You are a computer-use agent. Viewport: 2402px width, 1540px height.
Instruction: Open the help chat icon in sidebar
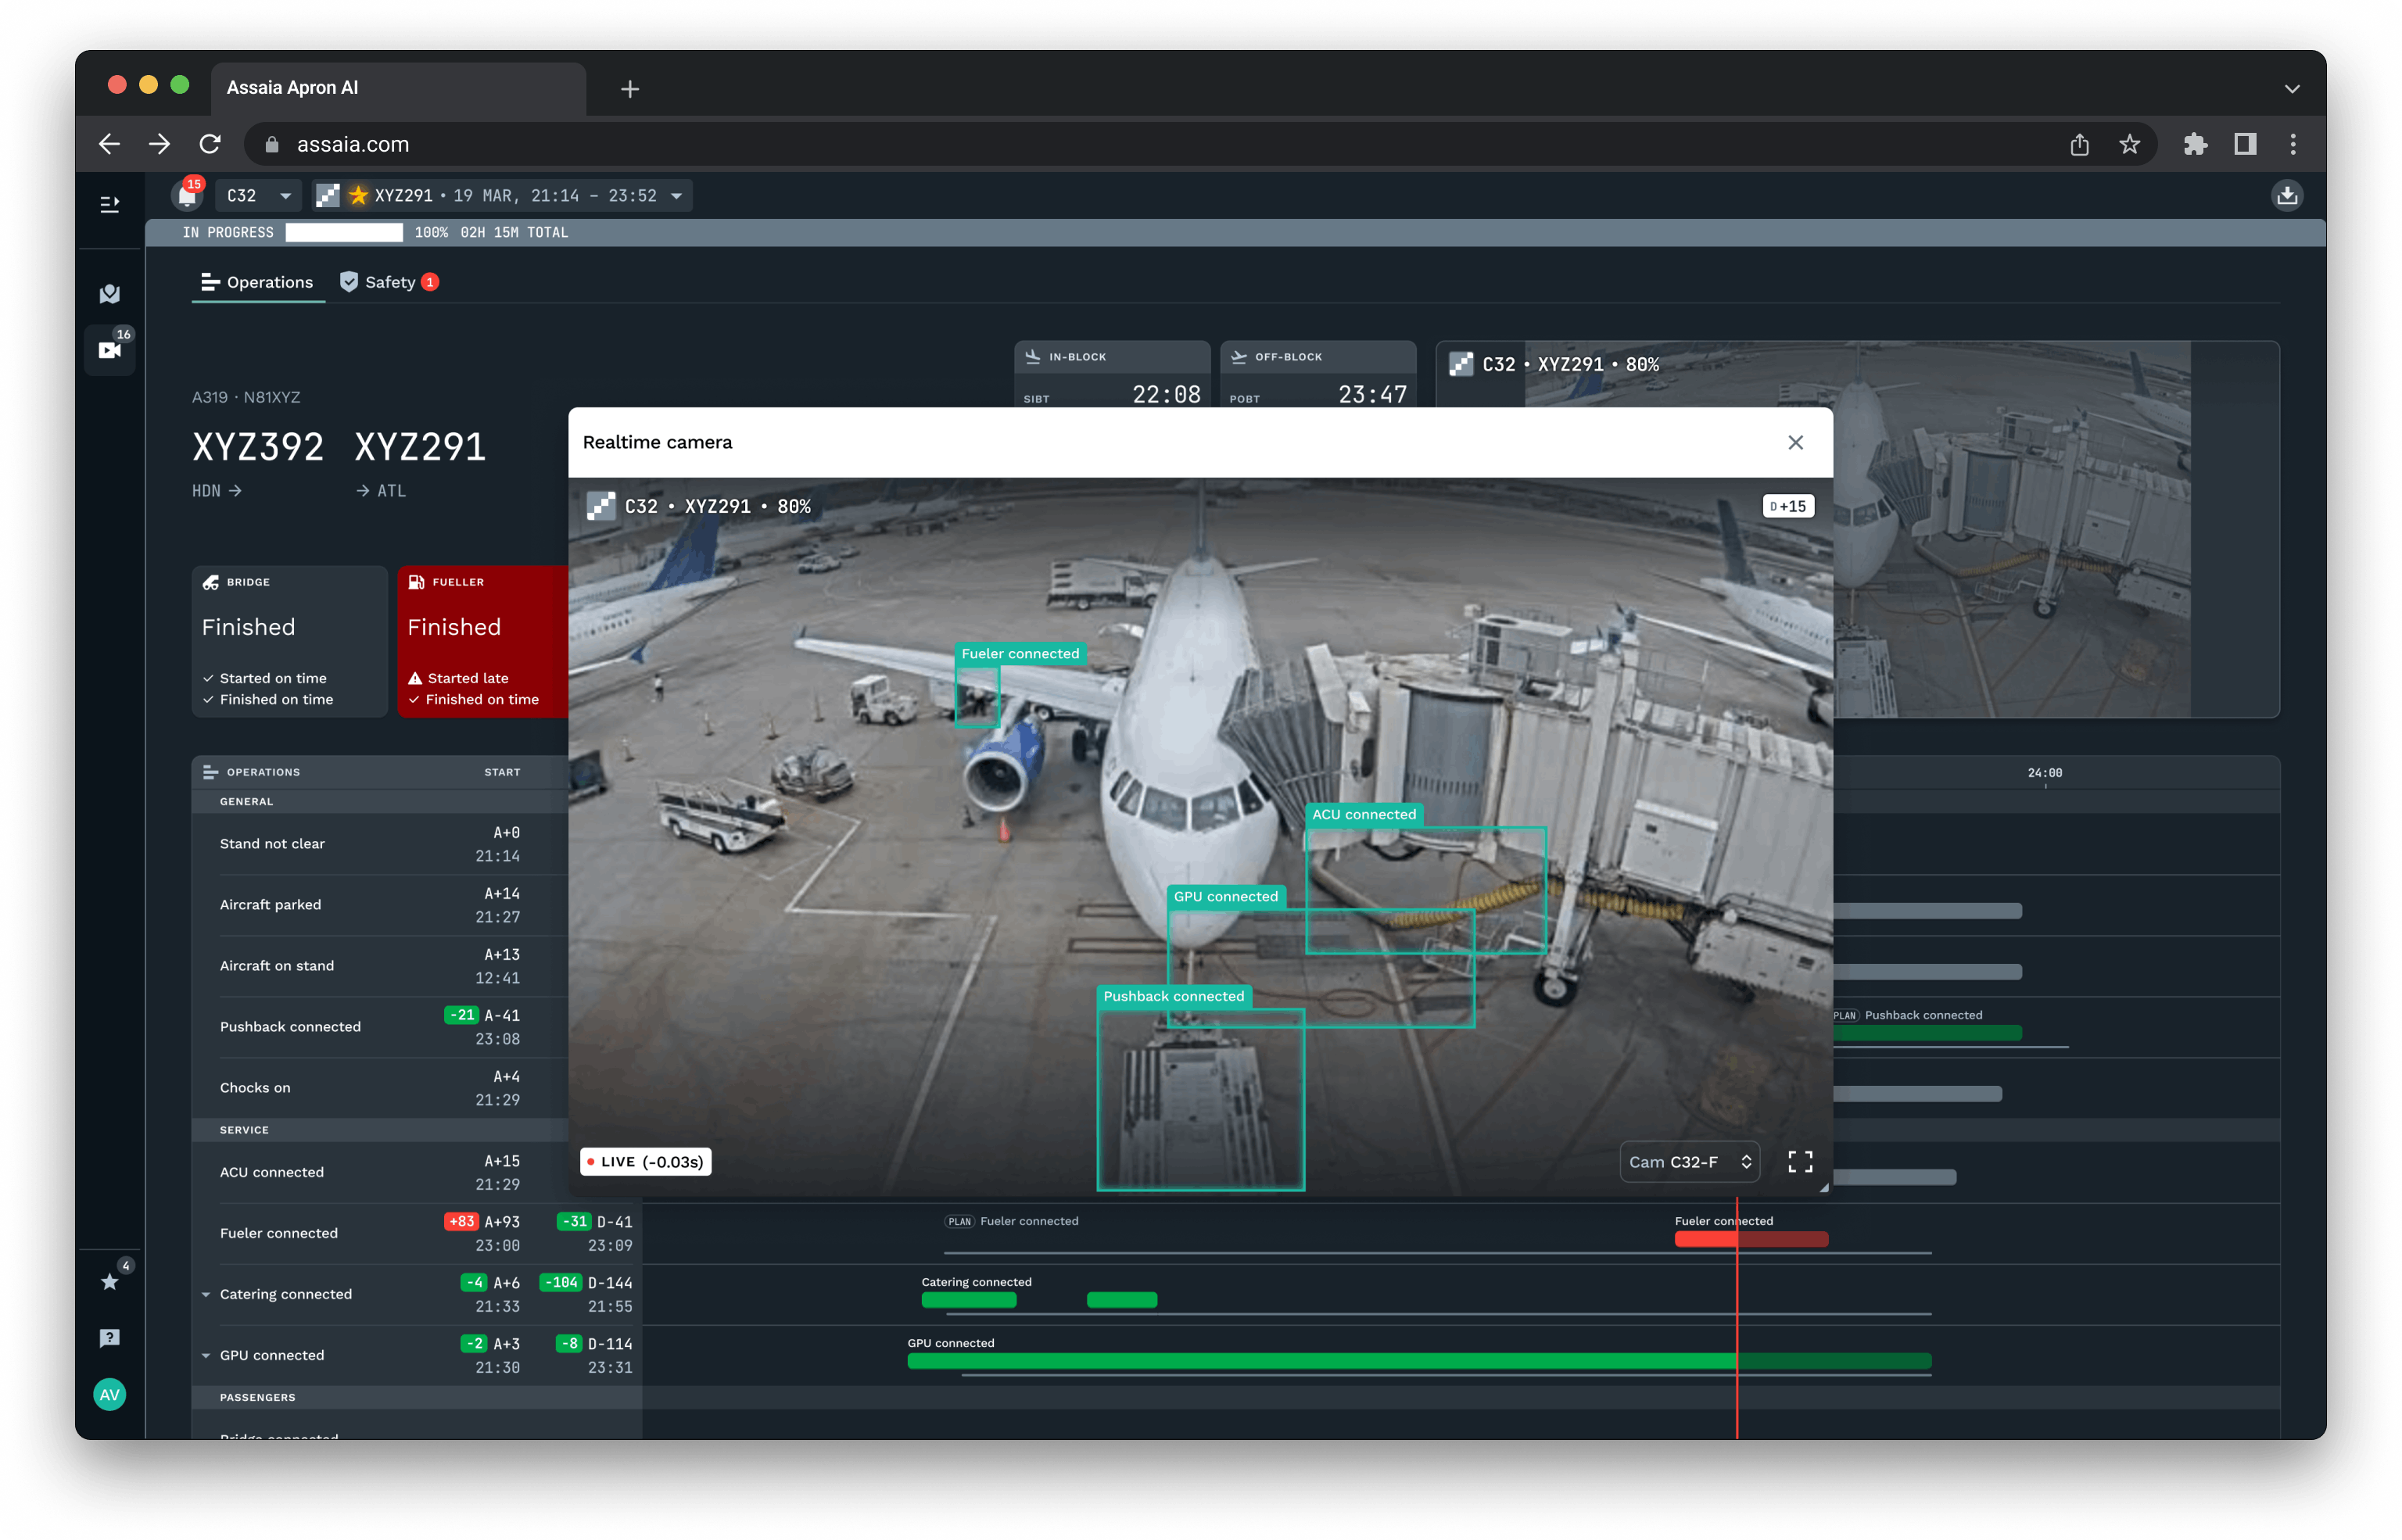(x=109, y=1338)
